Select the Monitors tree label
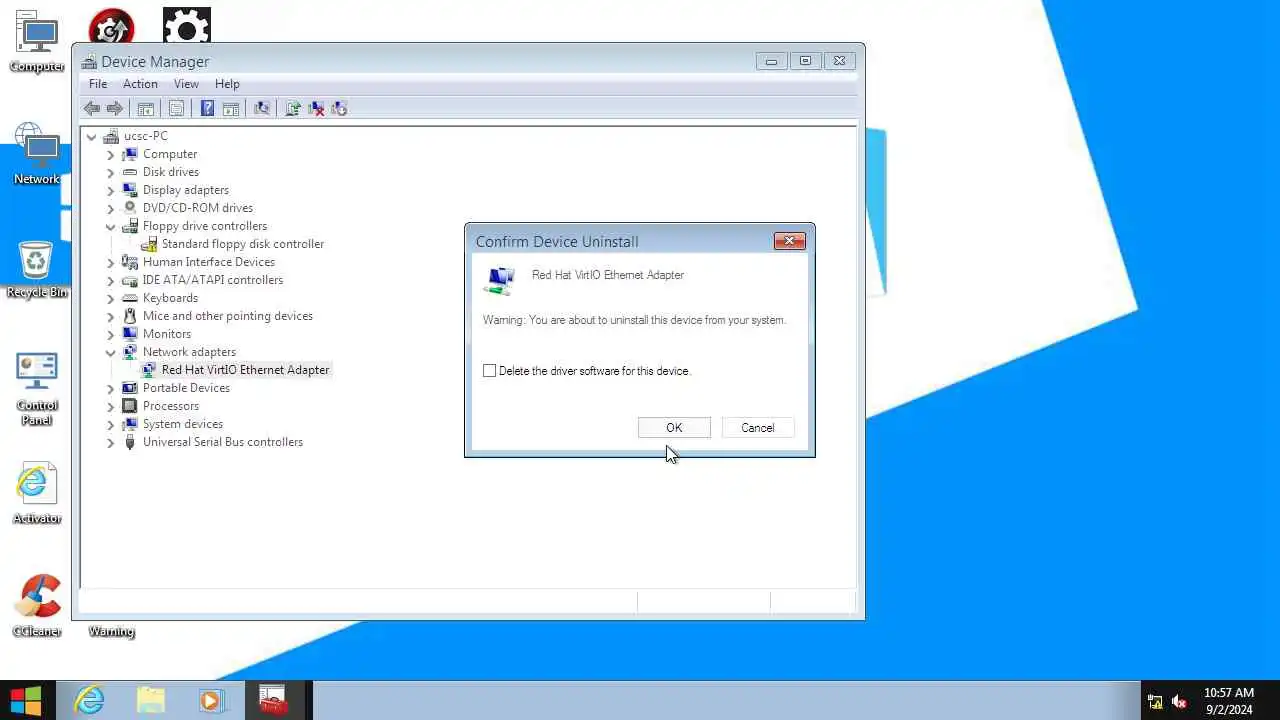Image resolution: width=1280 pixels, height=720 pixels. [167, 334]
